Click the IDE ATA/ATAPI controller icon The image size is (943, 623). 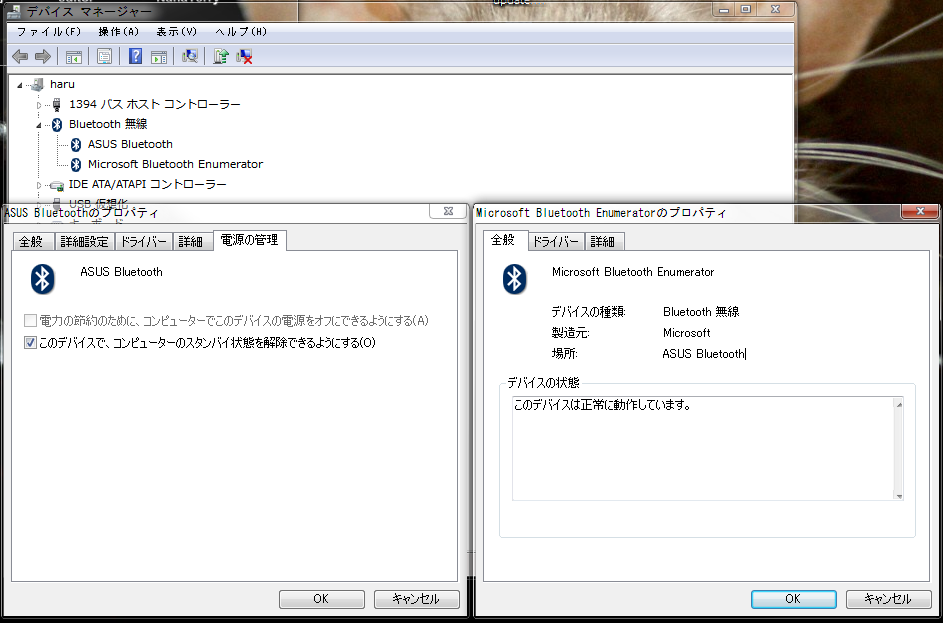[x=57, y=185]
